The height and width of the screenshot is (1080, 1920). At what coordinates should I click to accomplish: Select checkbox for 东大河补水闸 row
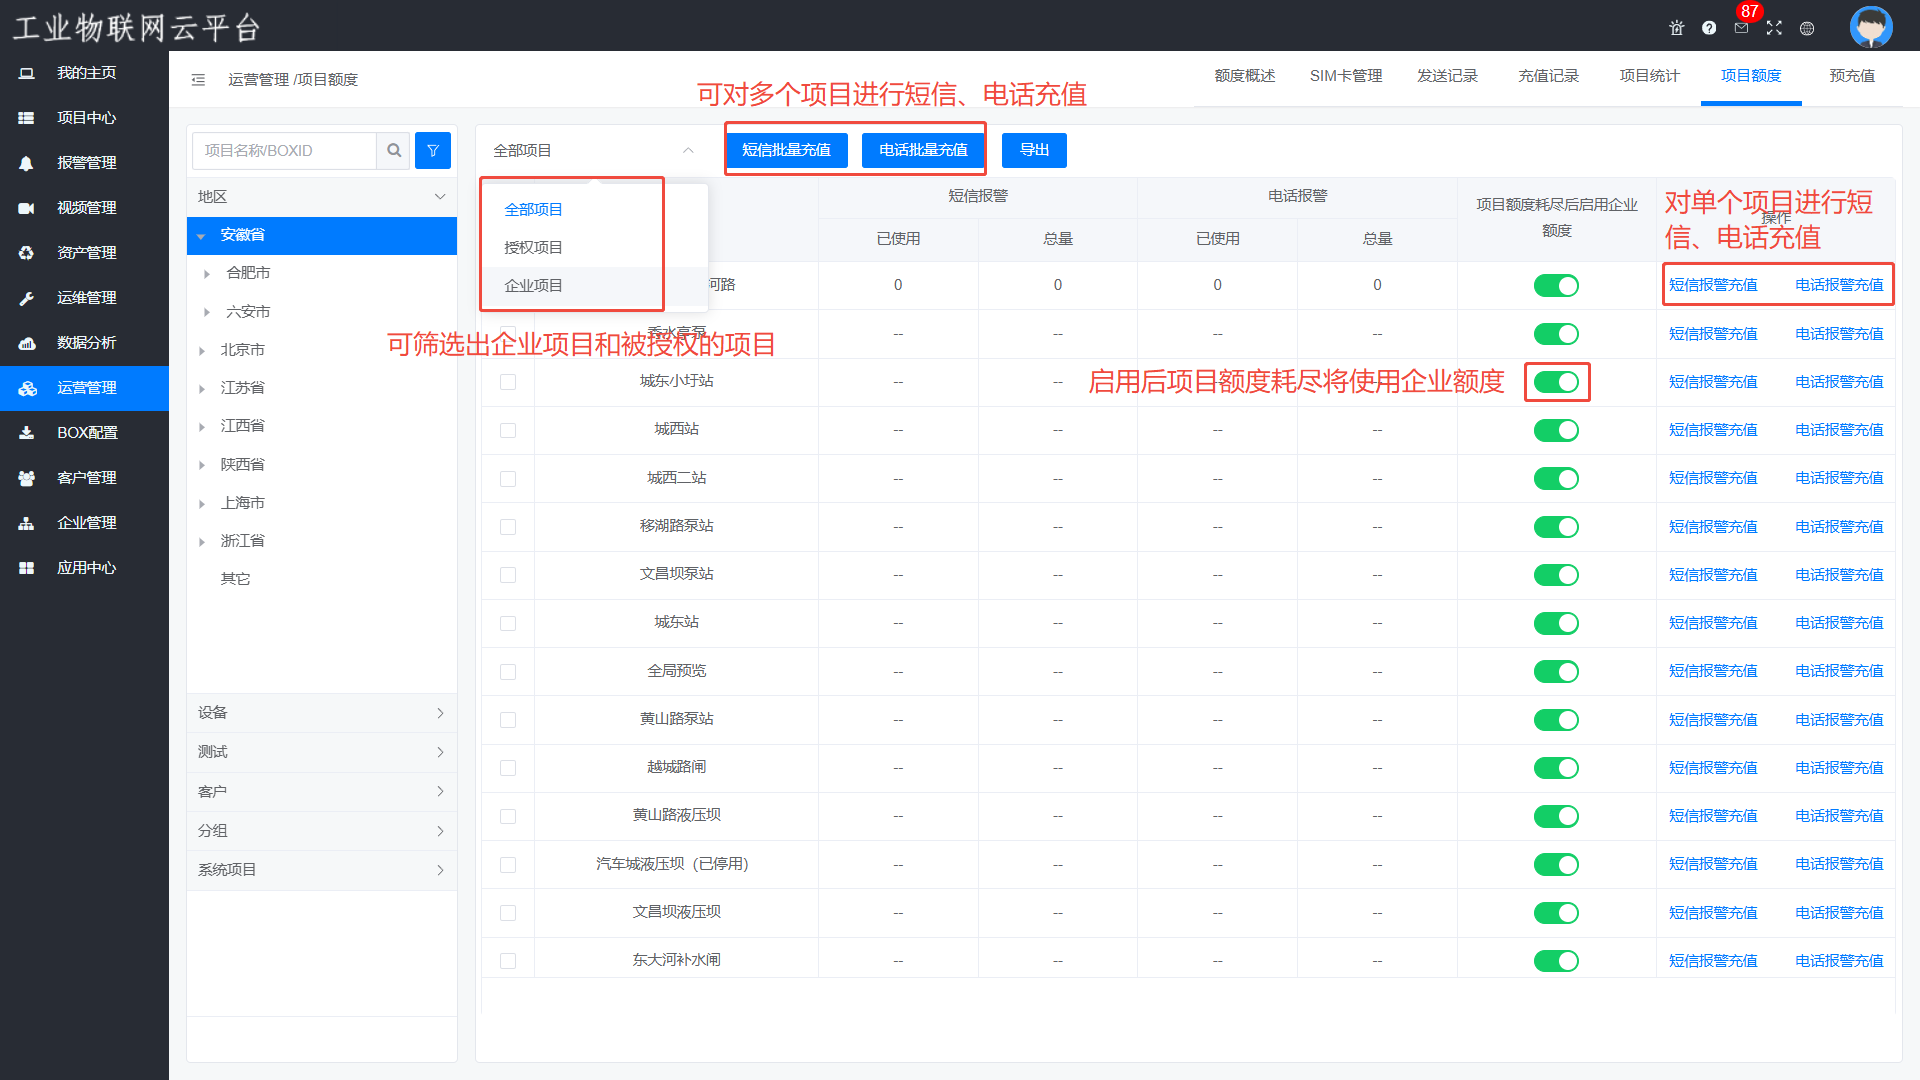[x=508, y=961]
